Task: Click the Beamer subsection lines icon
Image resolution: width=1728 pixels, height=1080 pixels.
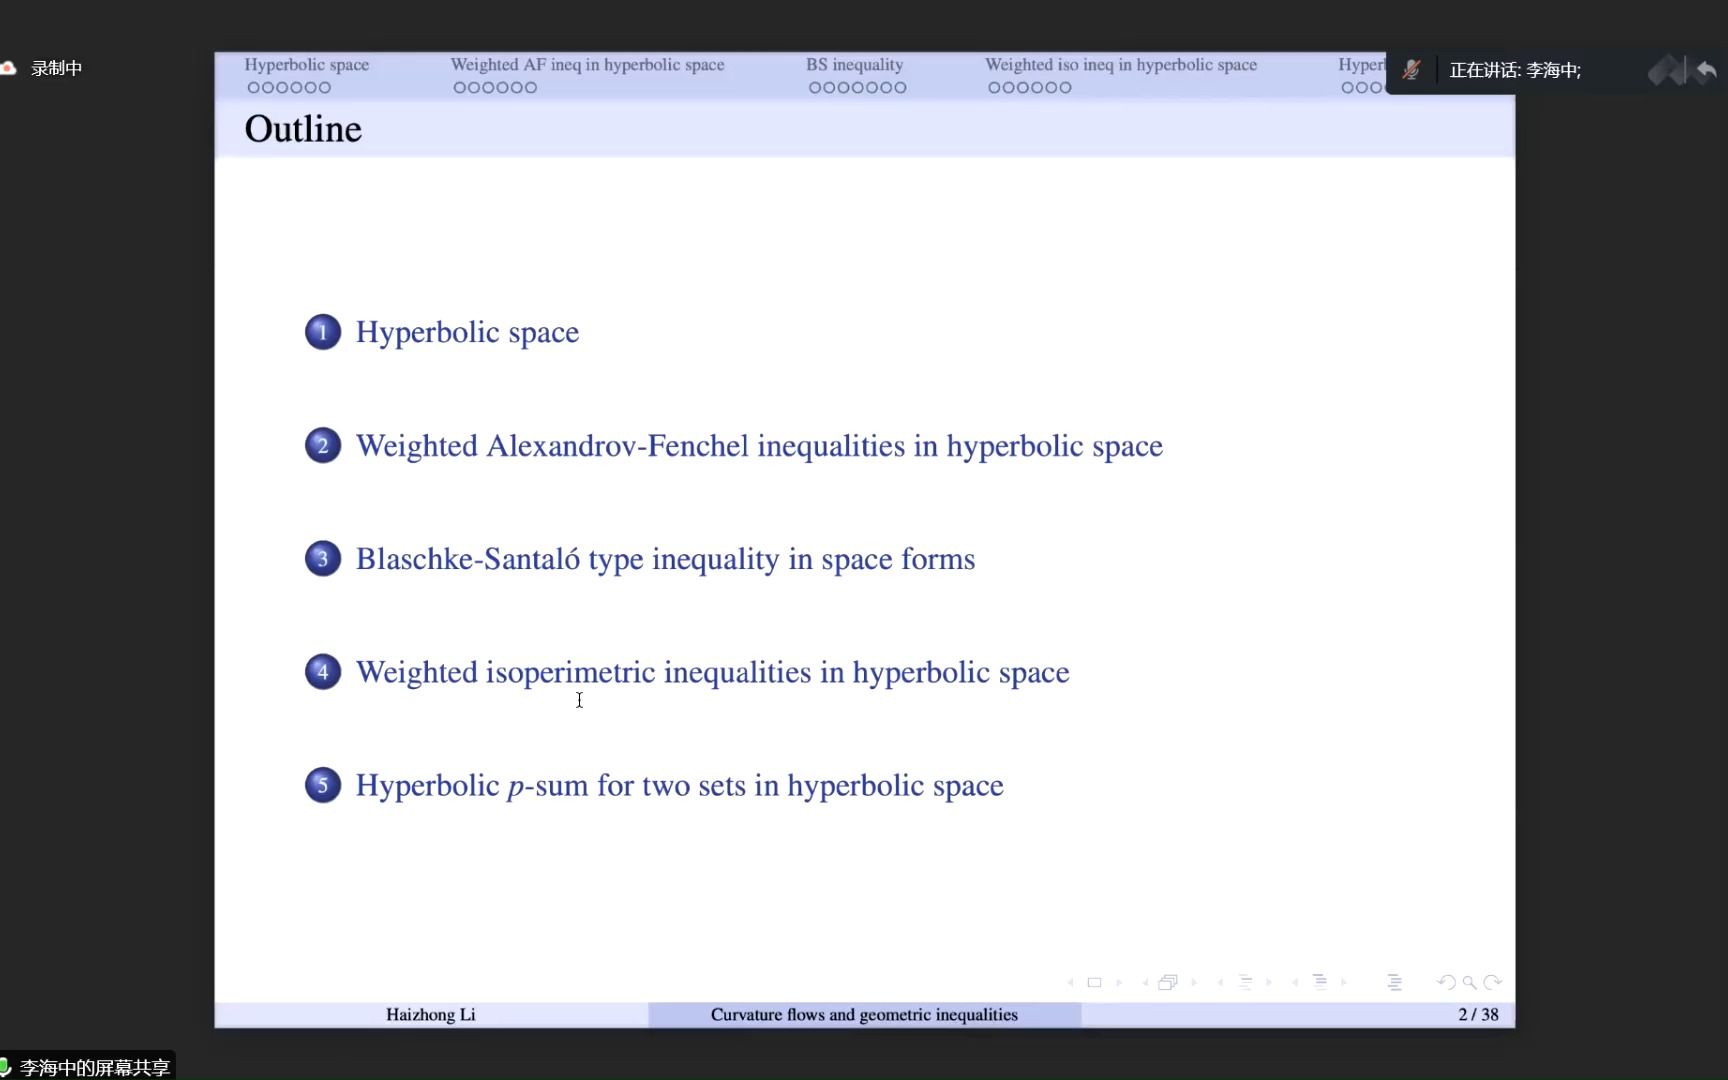Action: coord(1245,982)
